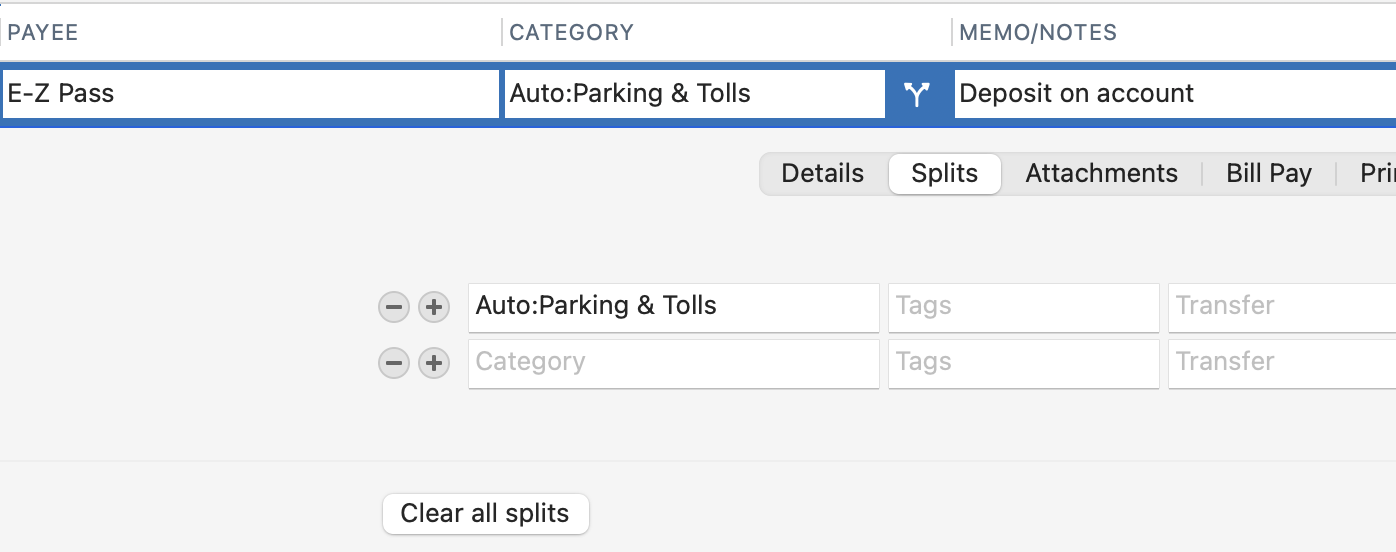This screenshot has width=1396, height=552.
Task: Go to the Bill Pay tab
Action: (x=1268, y=174)
